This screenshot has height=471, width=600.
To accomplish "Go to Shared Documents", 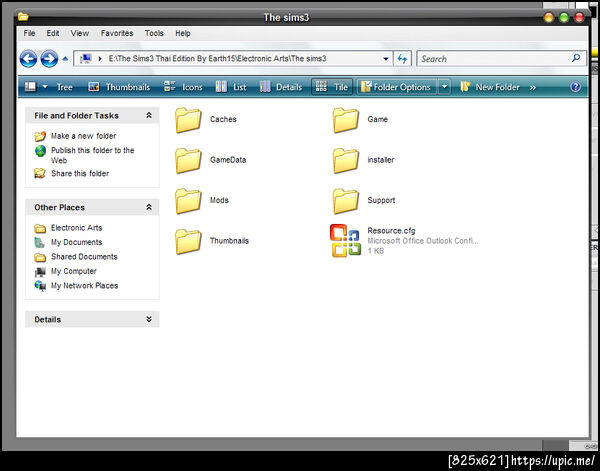I will pyautogui.click(x=84, y=257).
